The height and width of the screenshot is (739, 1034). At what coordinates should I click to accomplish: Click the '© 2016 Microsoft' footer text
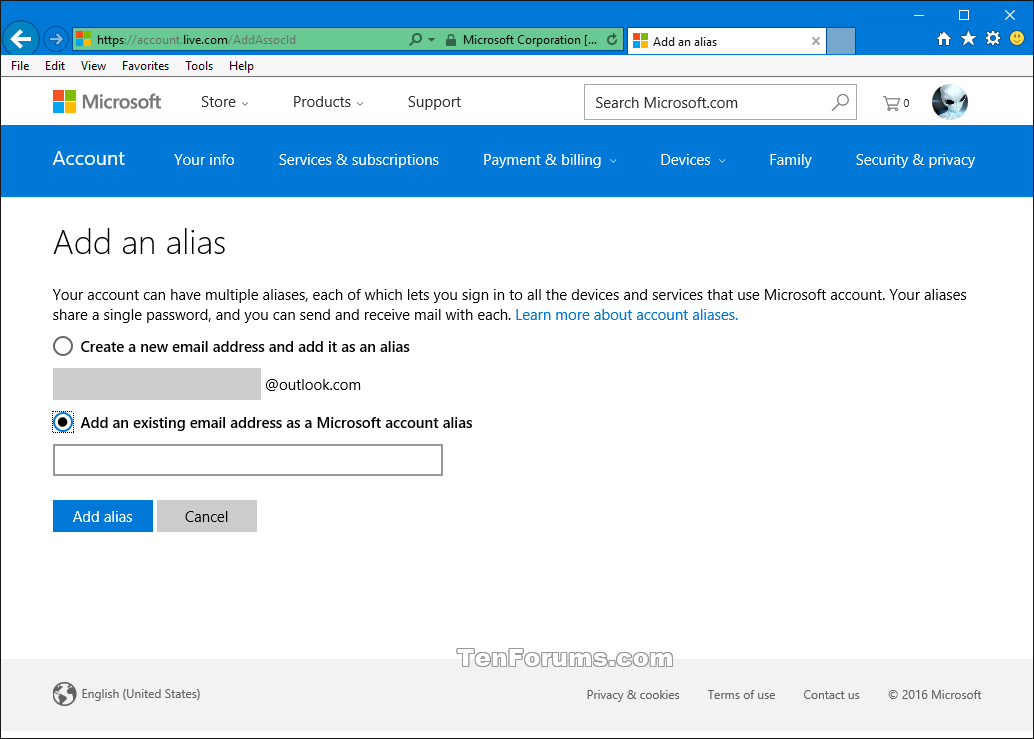point(934,695)
